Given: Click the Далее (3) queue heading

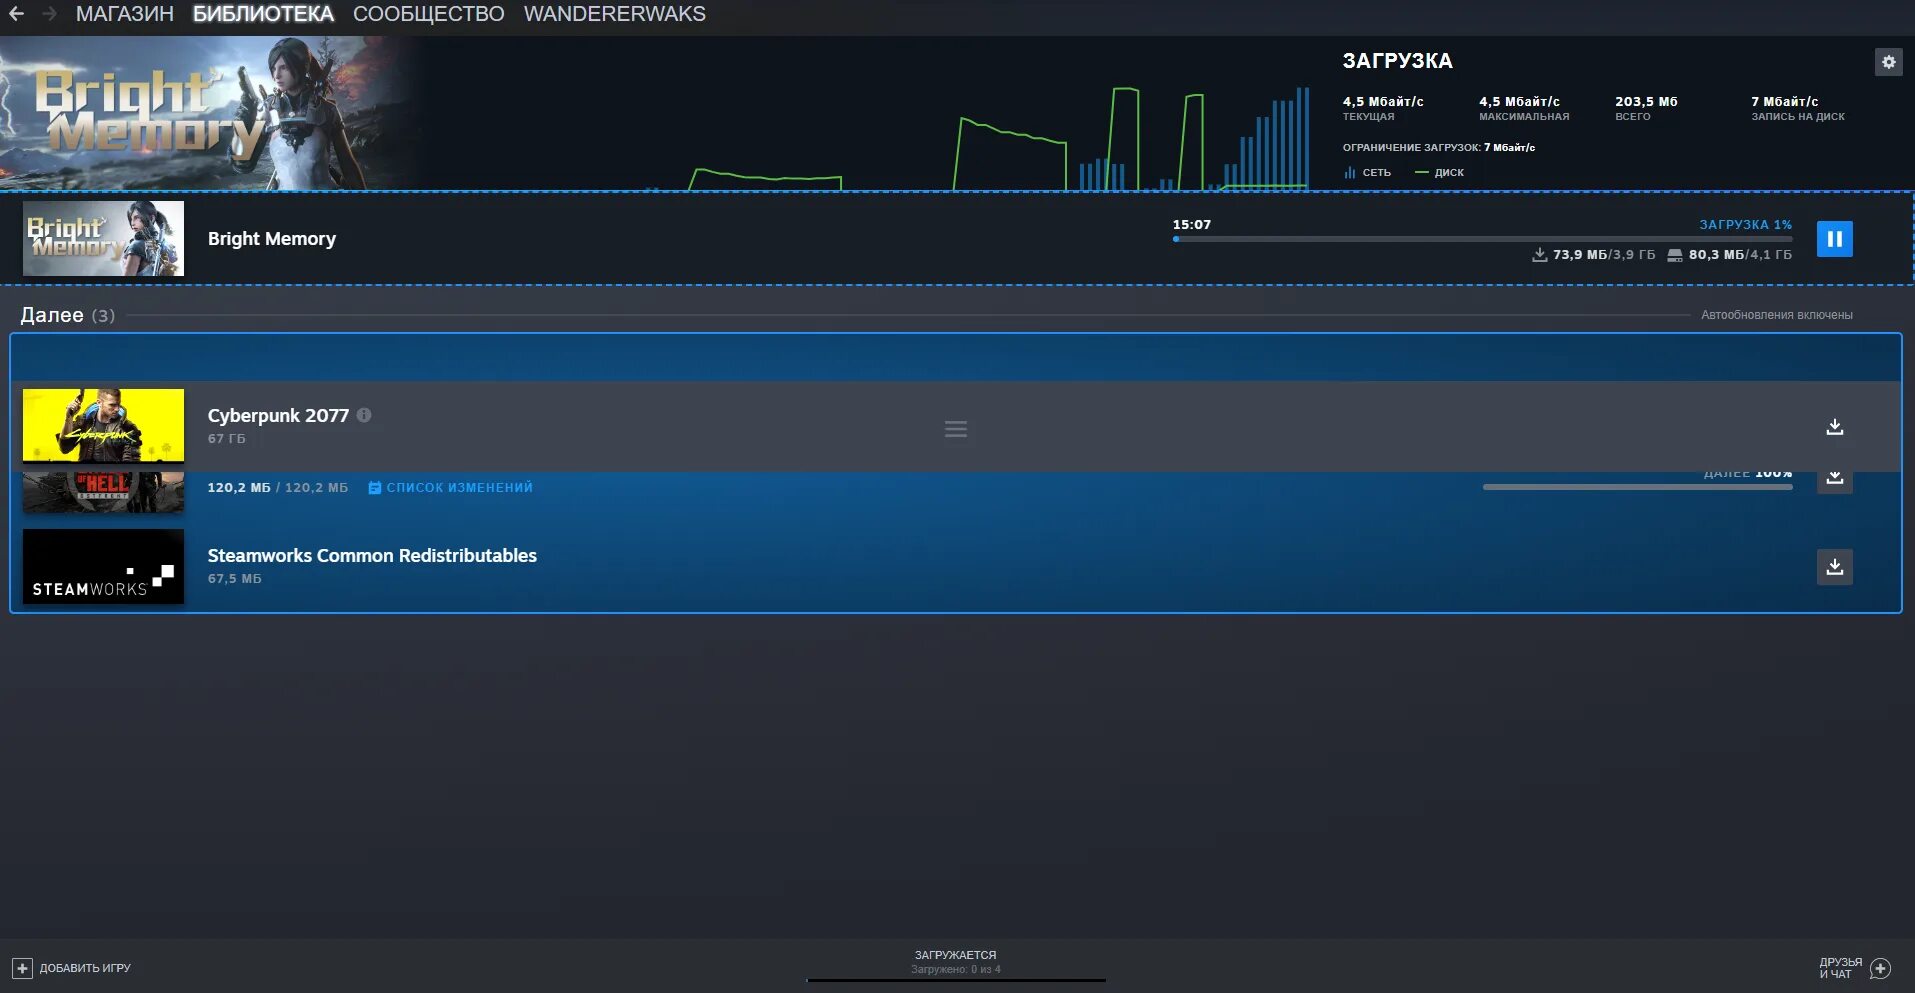Looking at the screenshot, I should pyautogui.click(x=67, y=315).
